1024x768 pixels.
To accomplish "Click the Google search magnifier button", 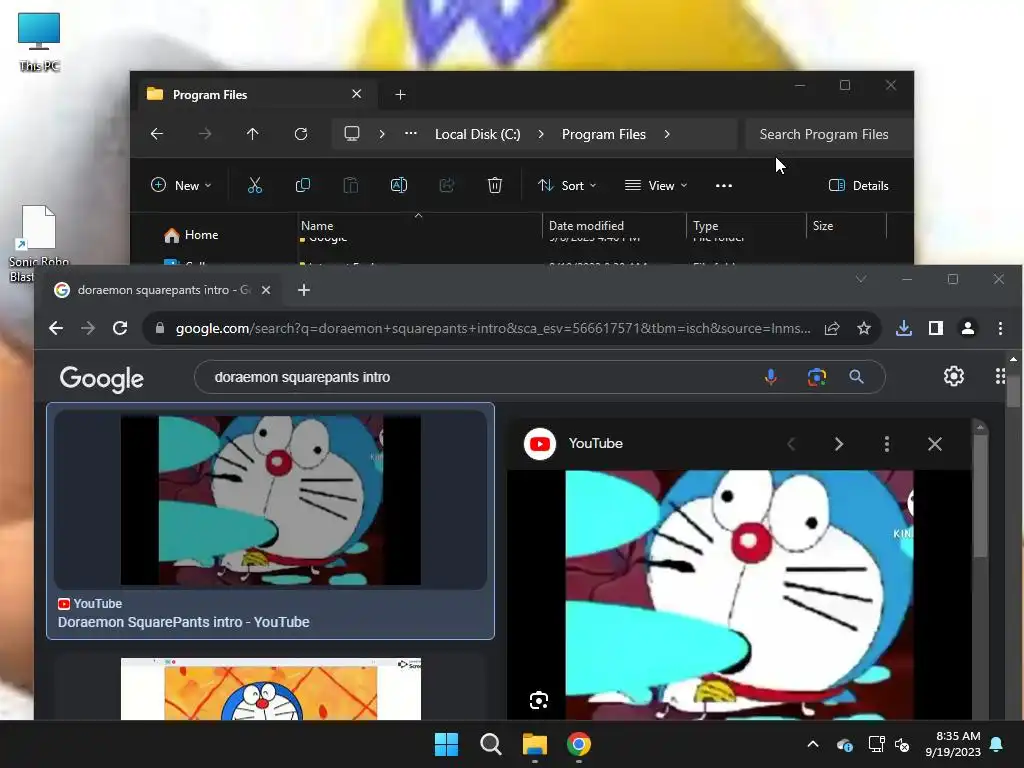I will point(856,377).
